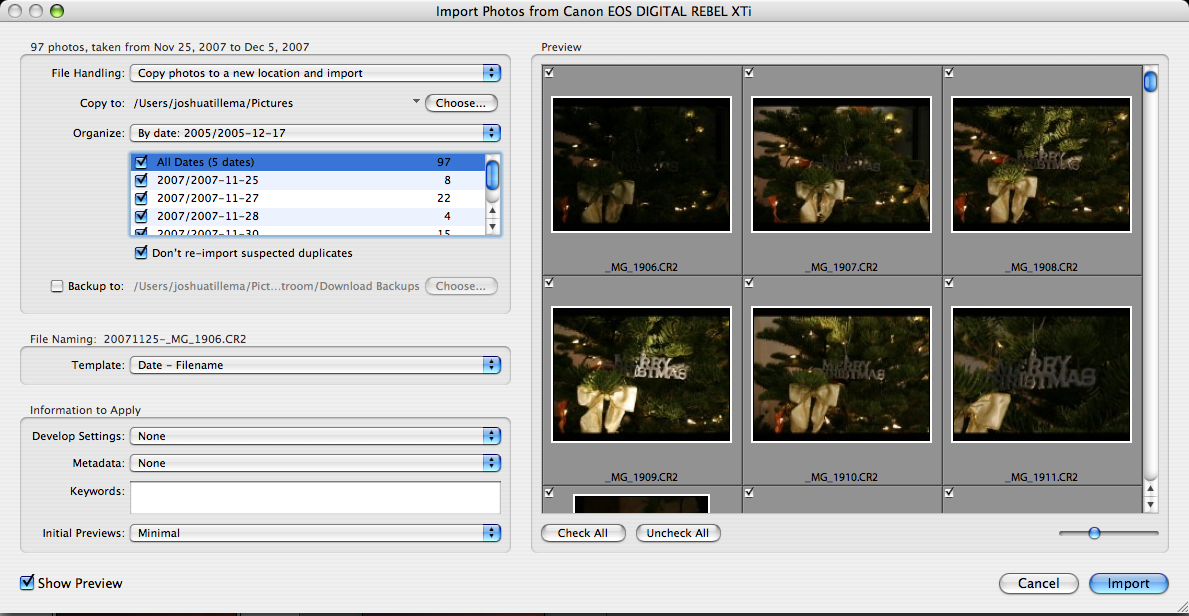Uncheck the 2007/2007-11-27 date folder
Viewport: 1189px width, 616px height.
tap(140, 198)
